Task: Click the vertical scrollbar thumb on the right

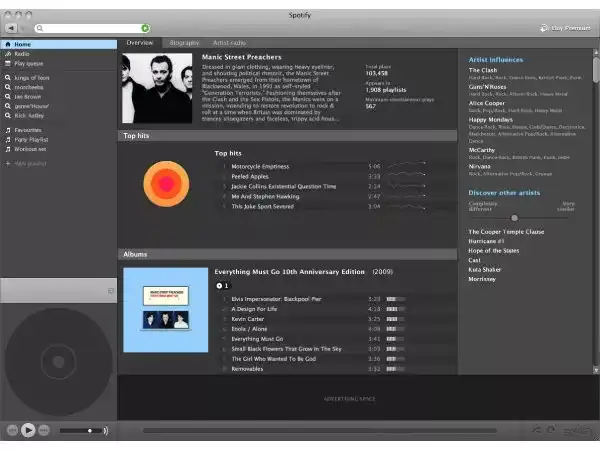Action: point(596,70)
